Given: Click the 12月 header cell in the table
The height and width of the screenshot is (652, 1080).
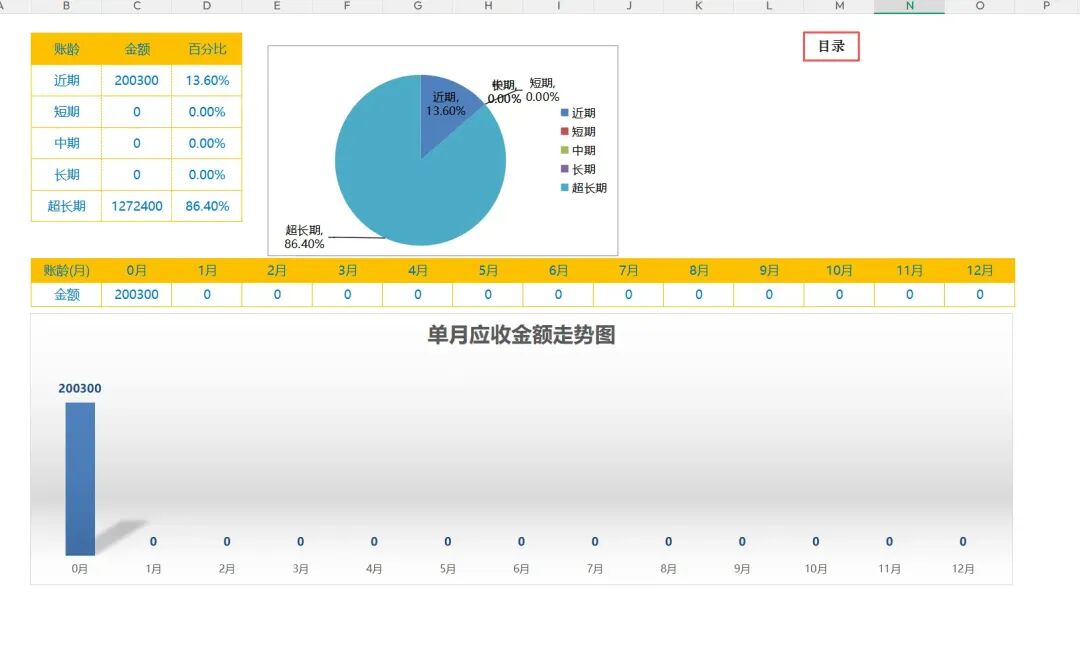Looking at the screenshot, I should click(x=979, y=270).
